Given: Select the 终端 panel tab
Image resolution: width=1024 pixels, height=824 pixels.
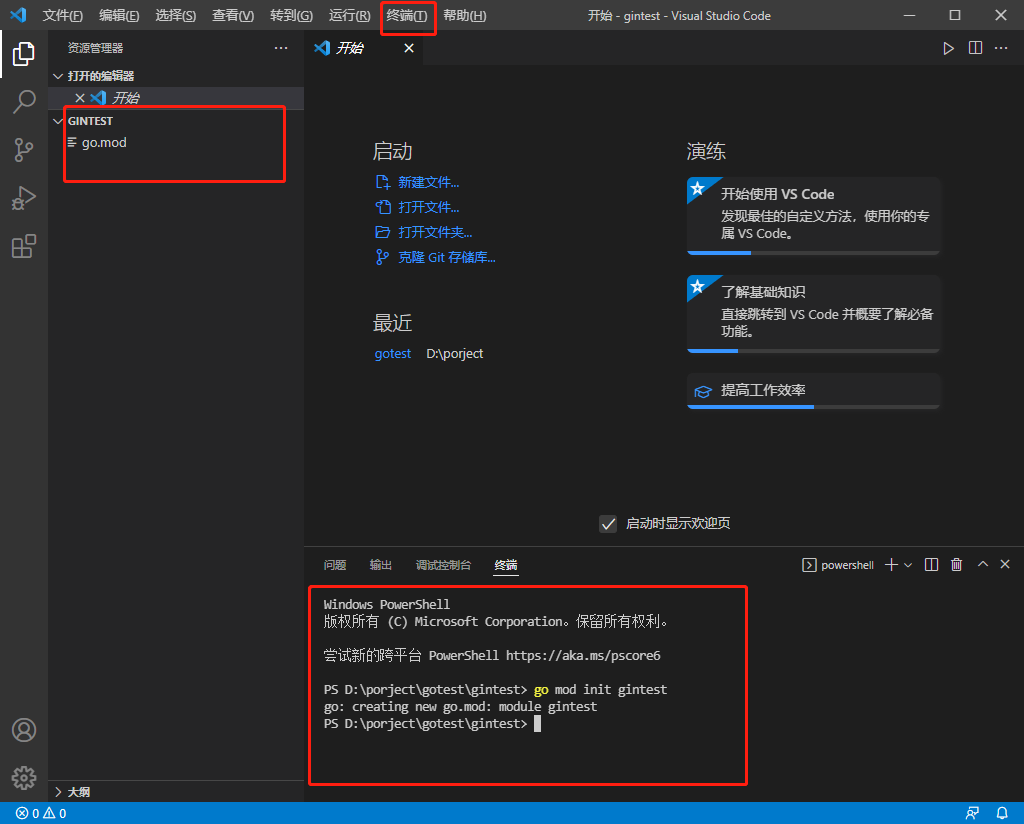Looking at the screenshot, I should (x=505, y=565).
